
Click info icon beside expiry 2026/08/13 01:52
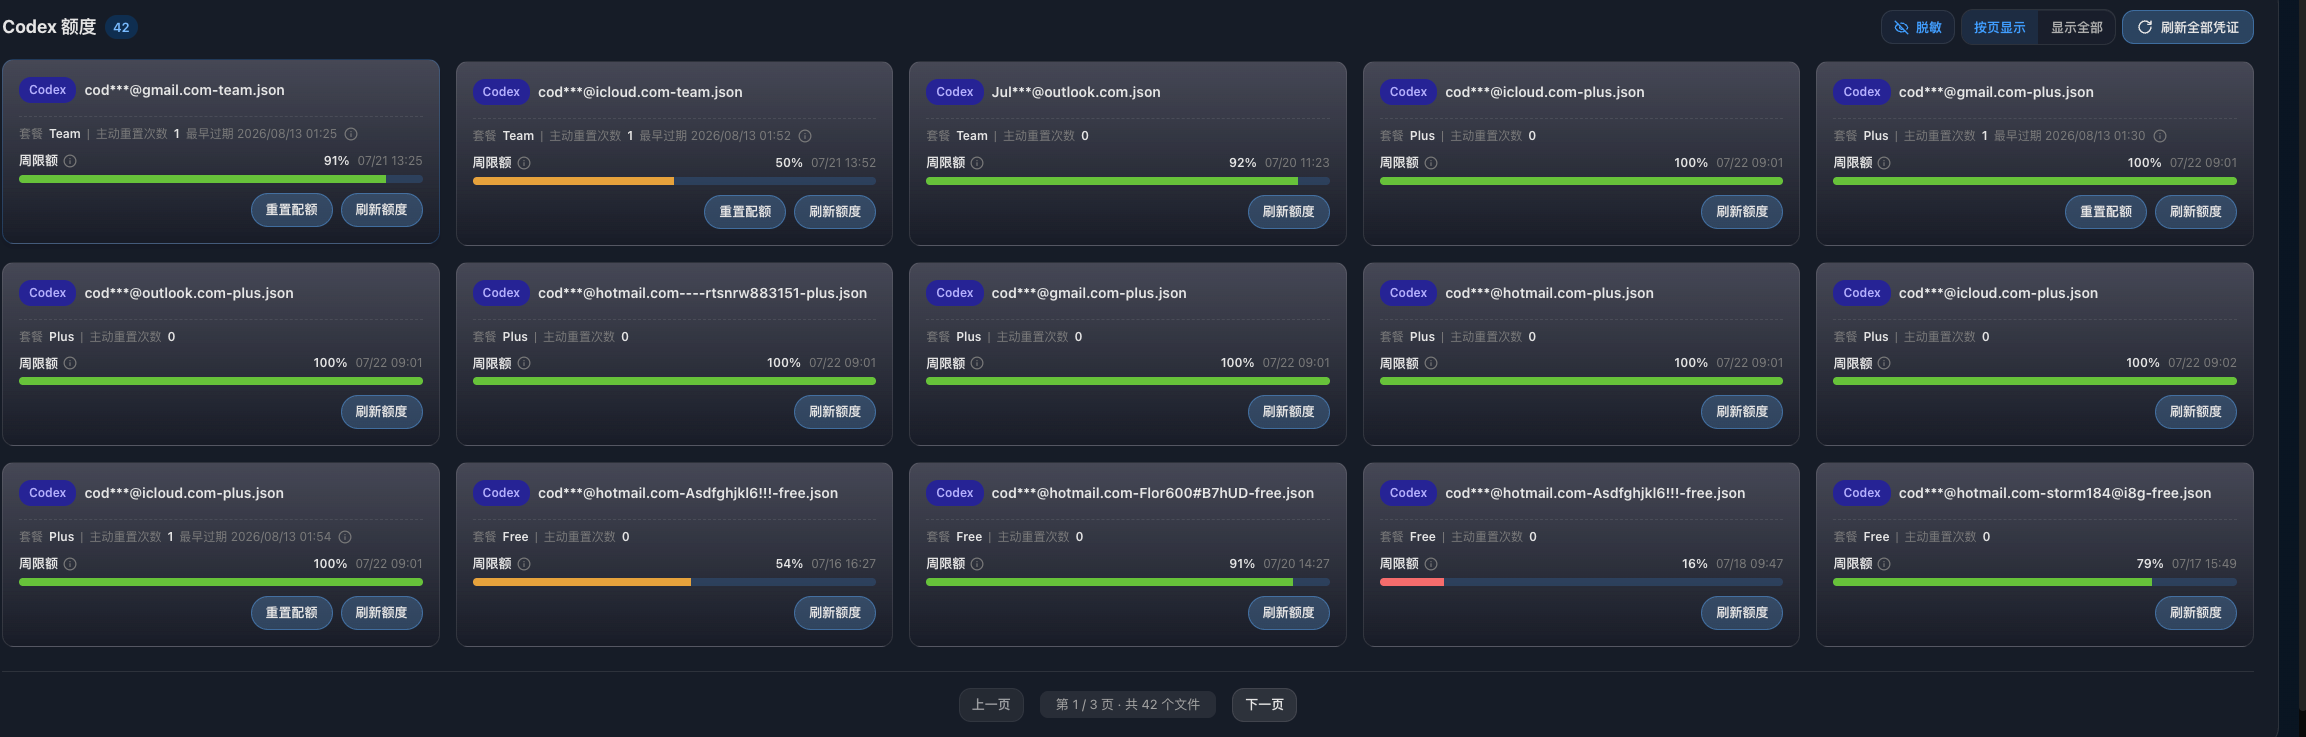click(x=805, y=136)
